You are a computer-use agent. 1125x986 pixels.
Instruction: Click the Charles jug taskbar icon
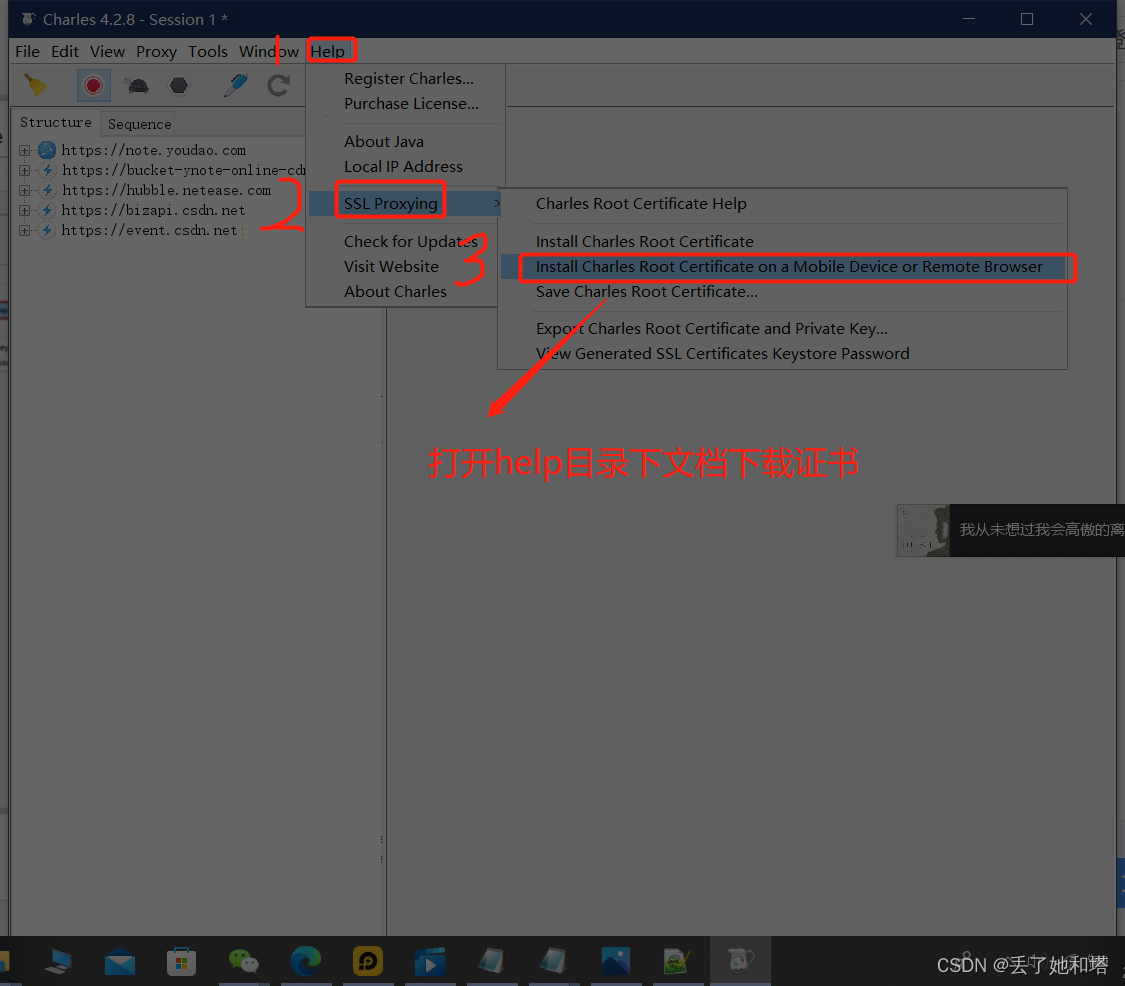click(x=740, y=959)
